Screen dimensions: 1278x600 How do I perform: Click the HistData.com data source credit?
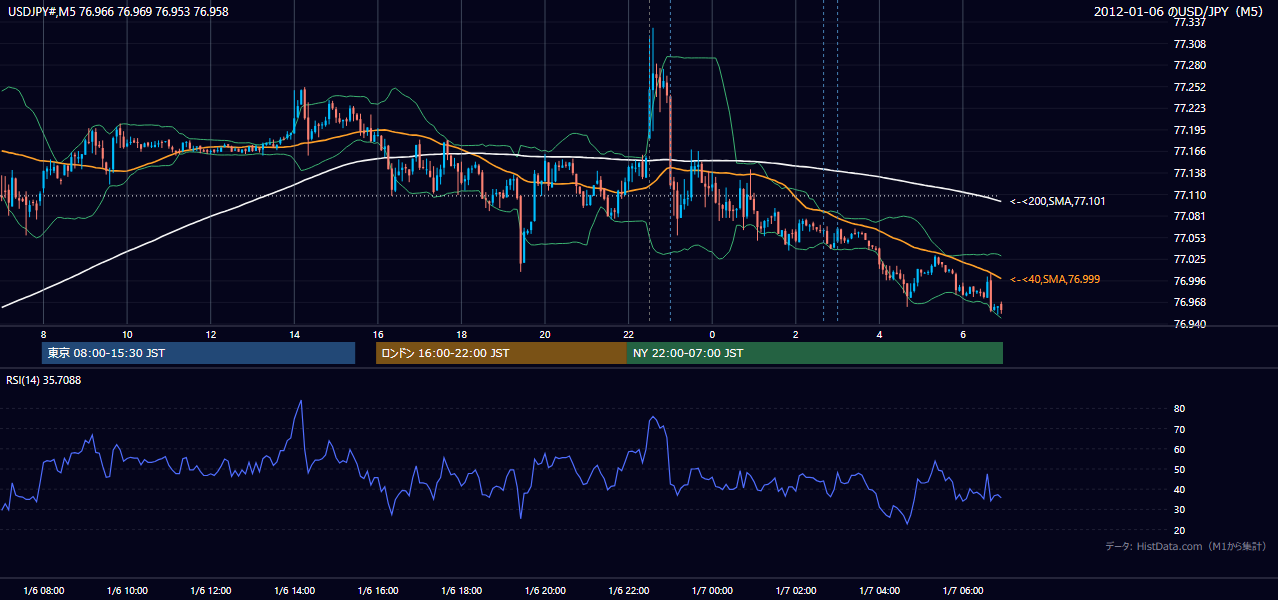(1186, 546)
